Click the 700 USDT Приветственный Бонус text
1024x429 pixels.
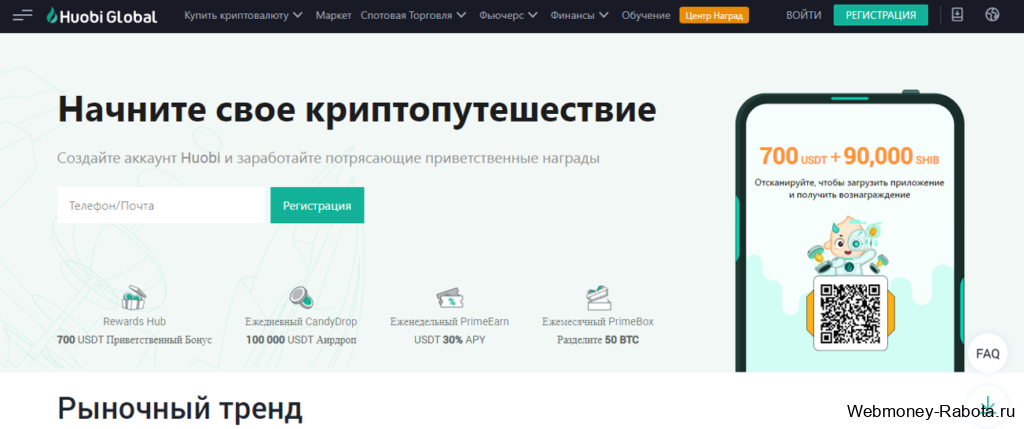point(135,340)
